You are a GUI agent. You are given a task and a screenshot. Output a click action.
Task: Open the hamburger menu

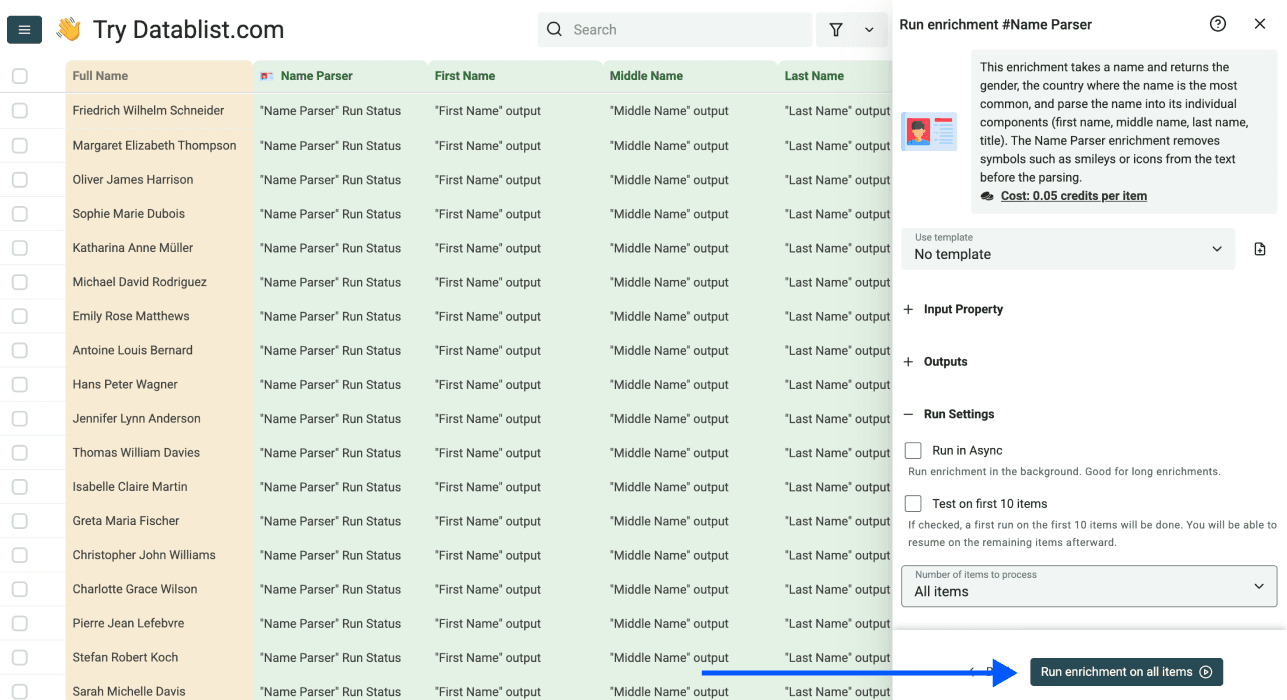pyautogui.click(x=24, y=29)
